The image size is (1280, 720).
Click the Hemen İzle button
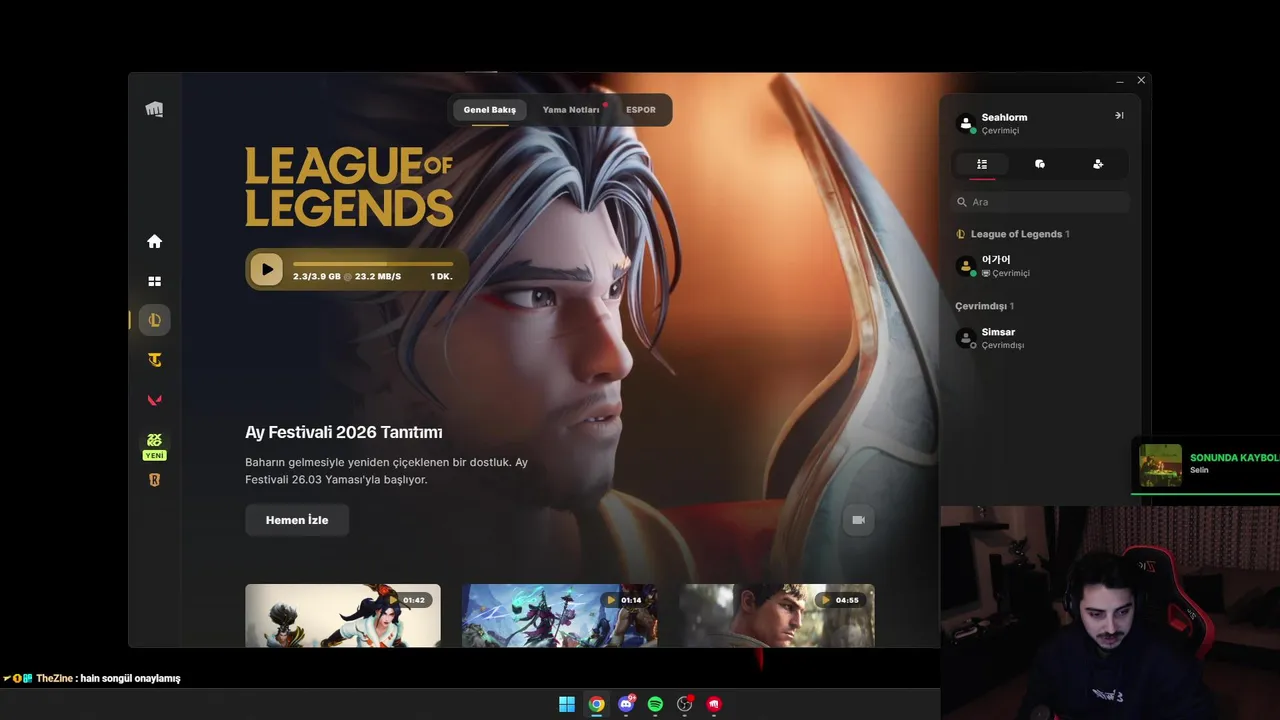[297, 520]
